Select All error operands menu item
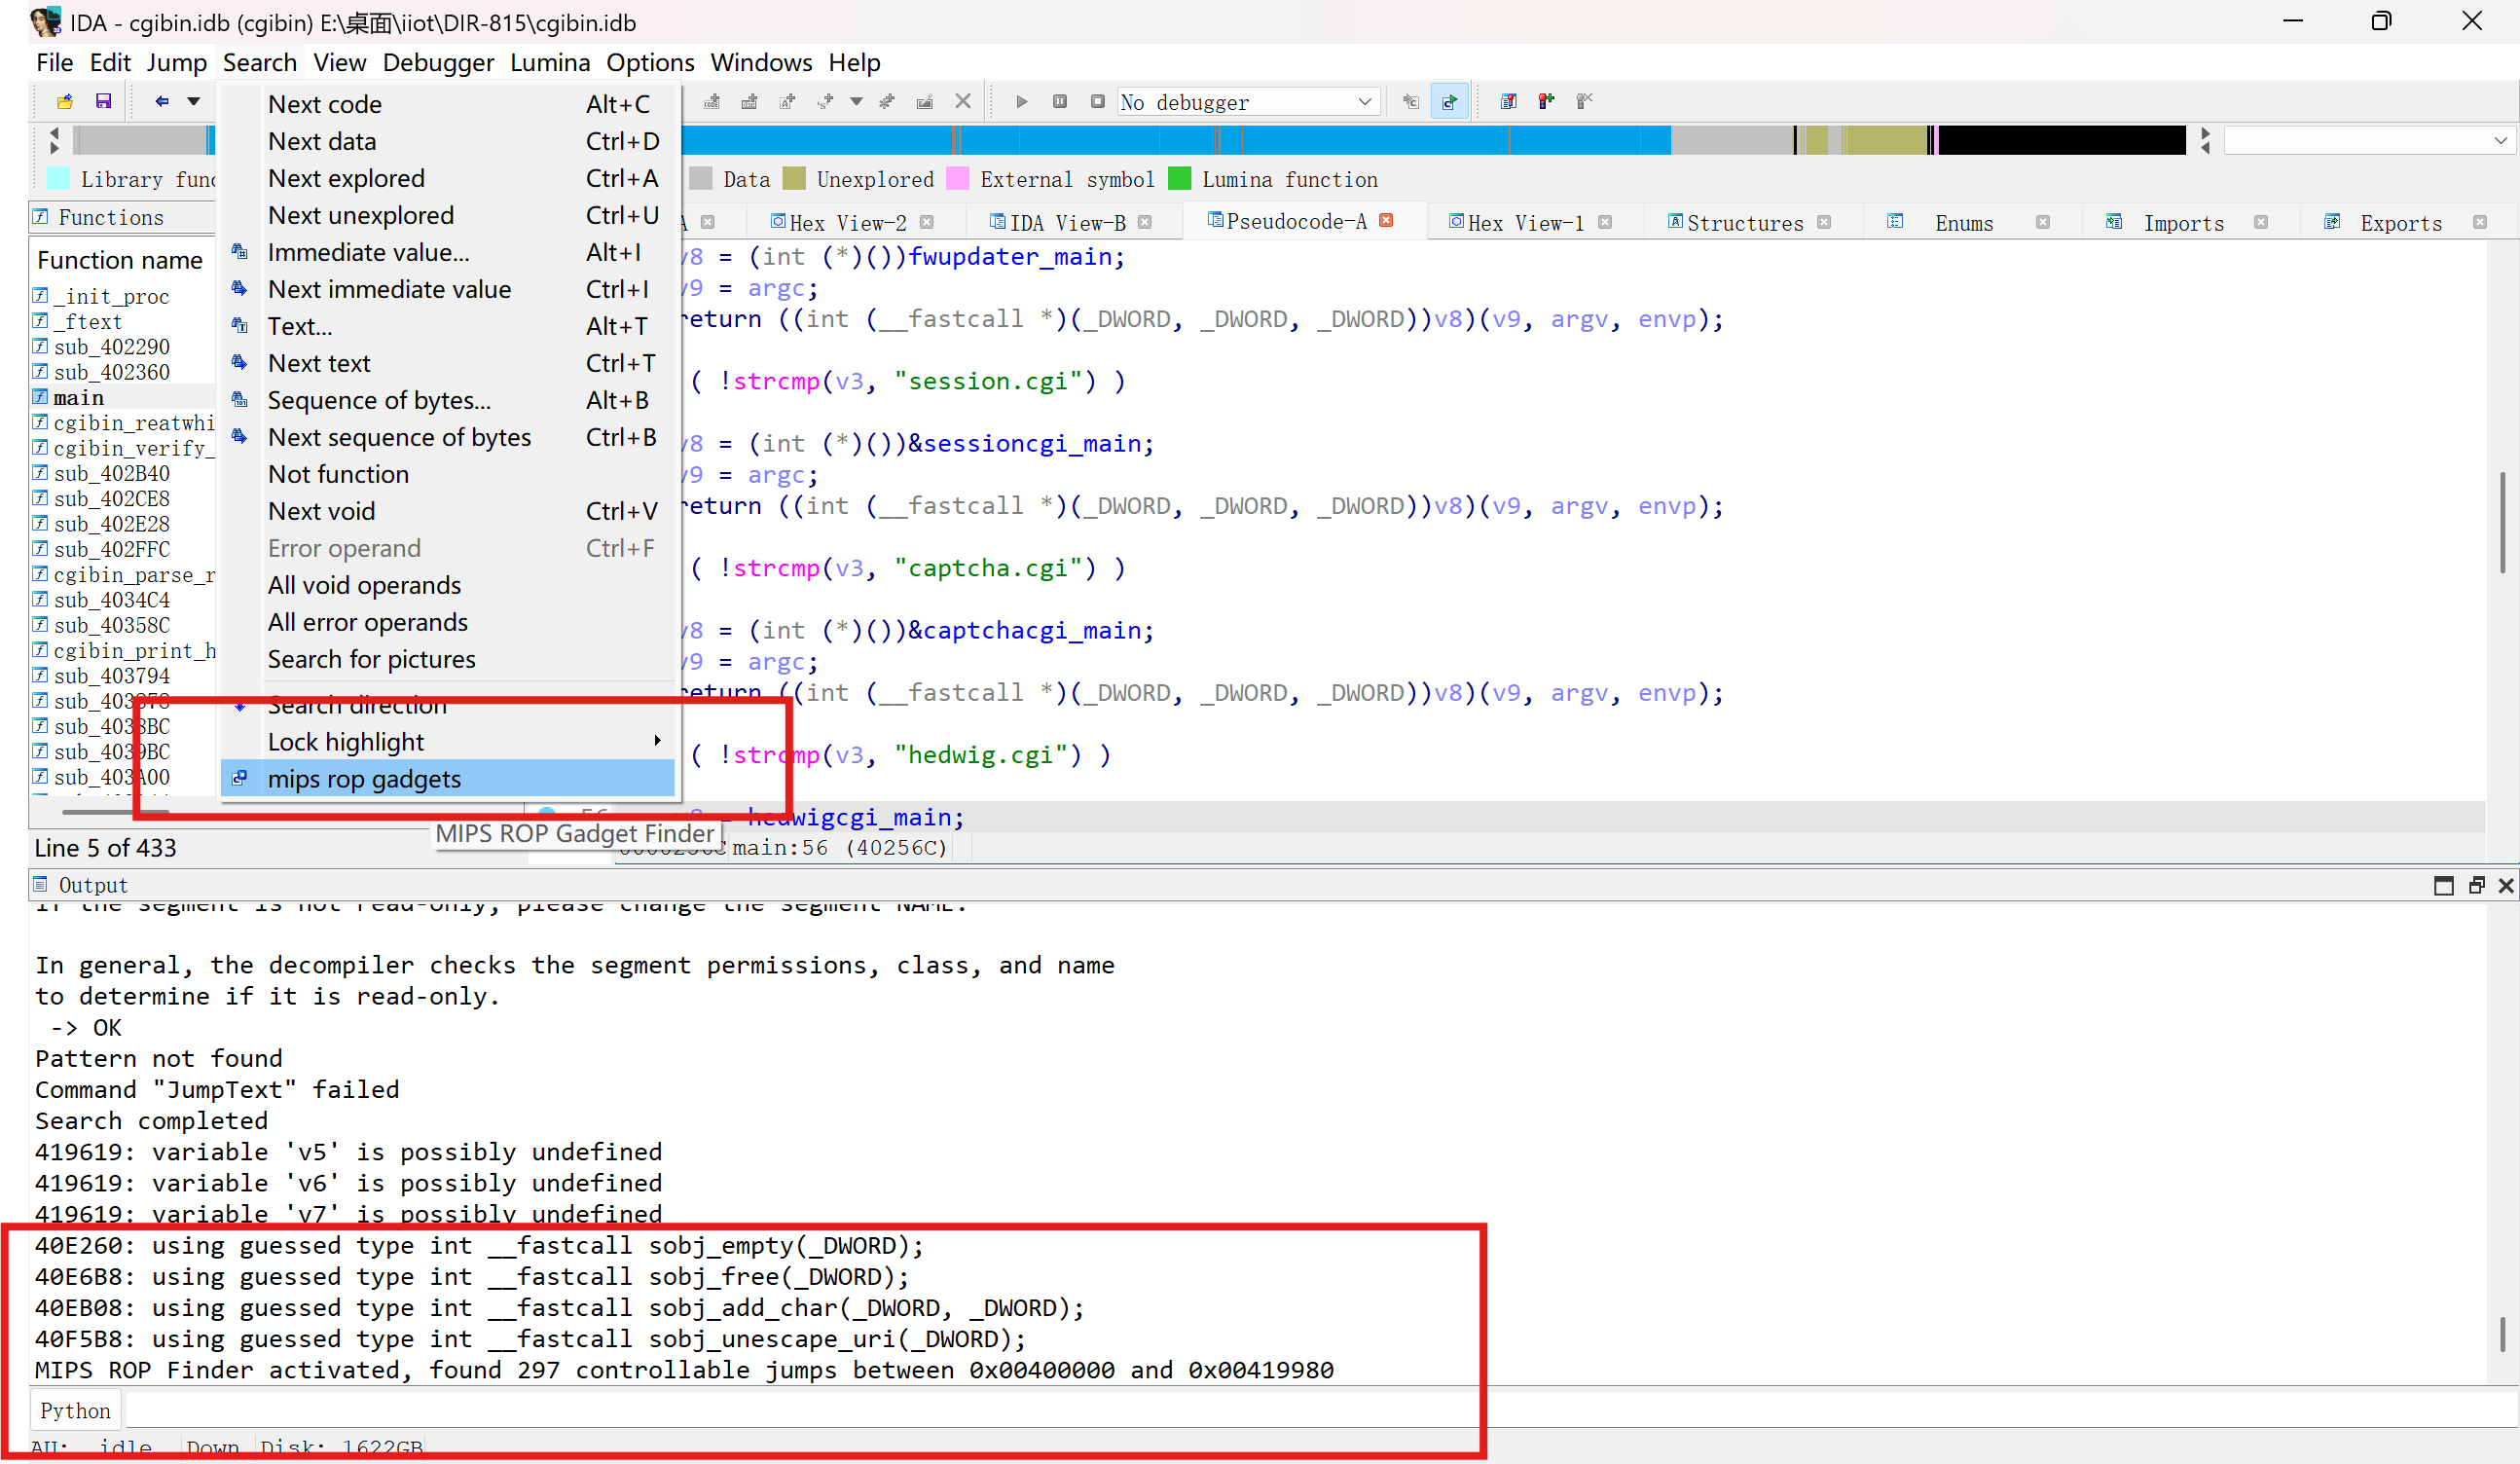Viewport: 2520px width, 1464px height. (x=448, y=622)
